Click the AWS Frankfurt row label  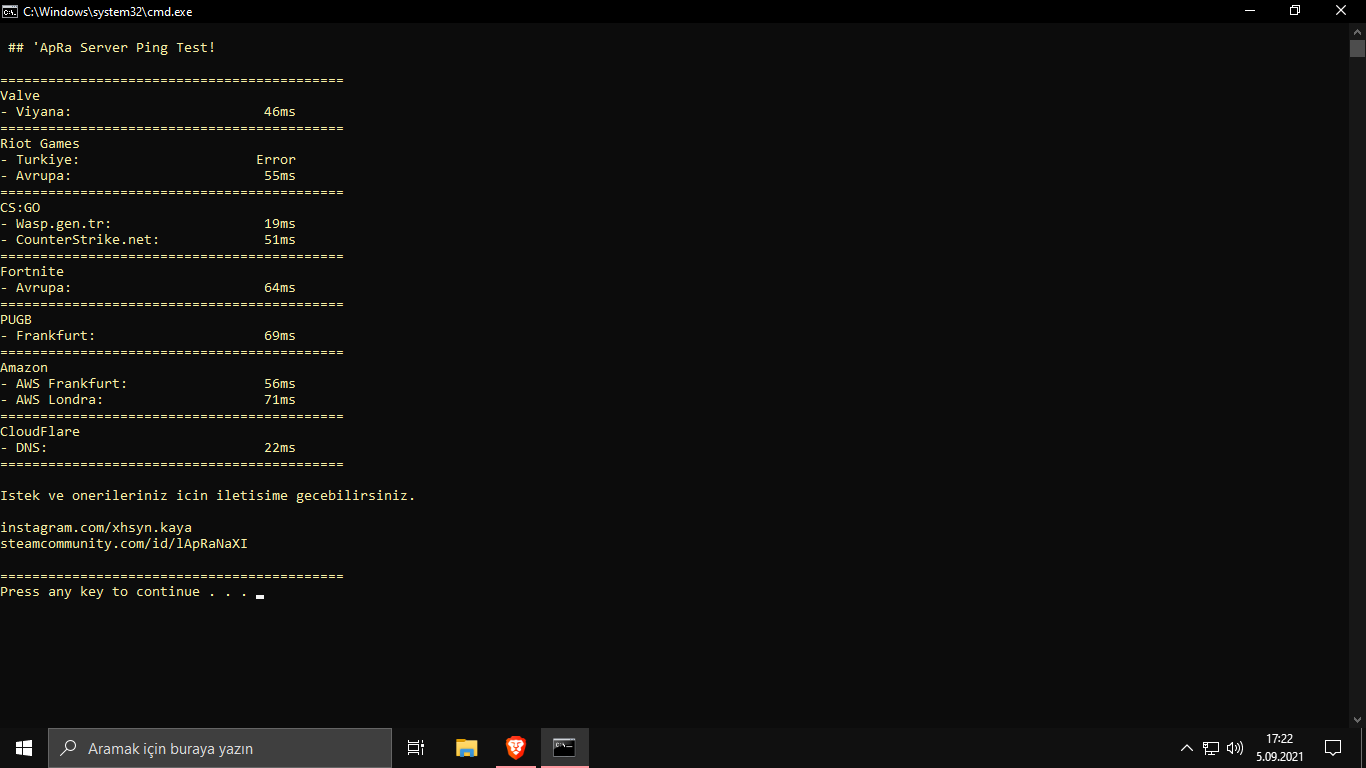(x=72, y=384)
